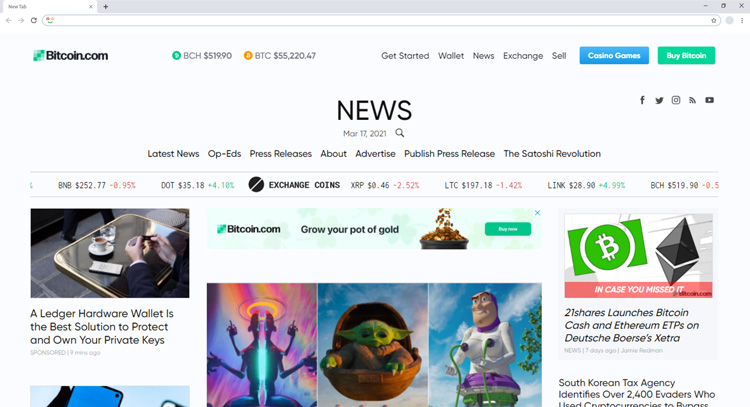Click the Mar 17, 2021 date text
The image size is (750, 407).
(364, 133)
